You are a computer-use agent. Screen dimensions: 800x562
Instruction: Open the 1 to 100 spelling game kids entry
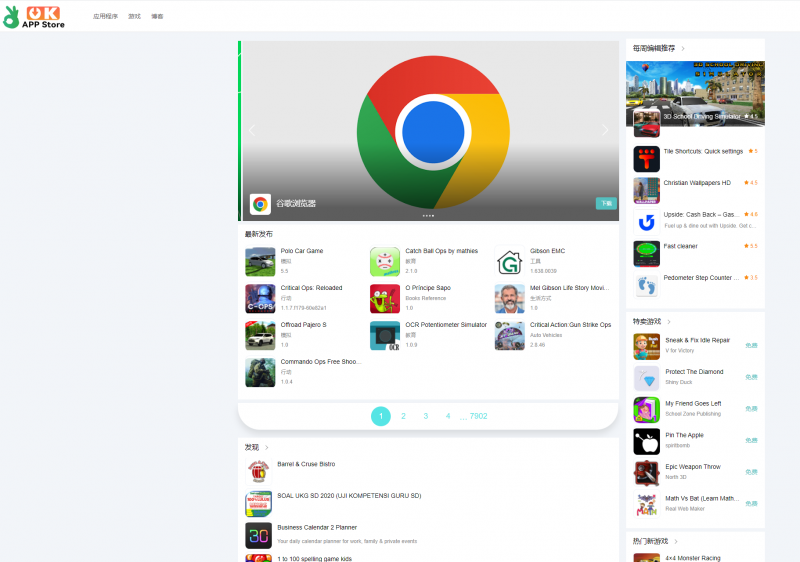[x=314, y=558]
